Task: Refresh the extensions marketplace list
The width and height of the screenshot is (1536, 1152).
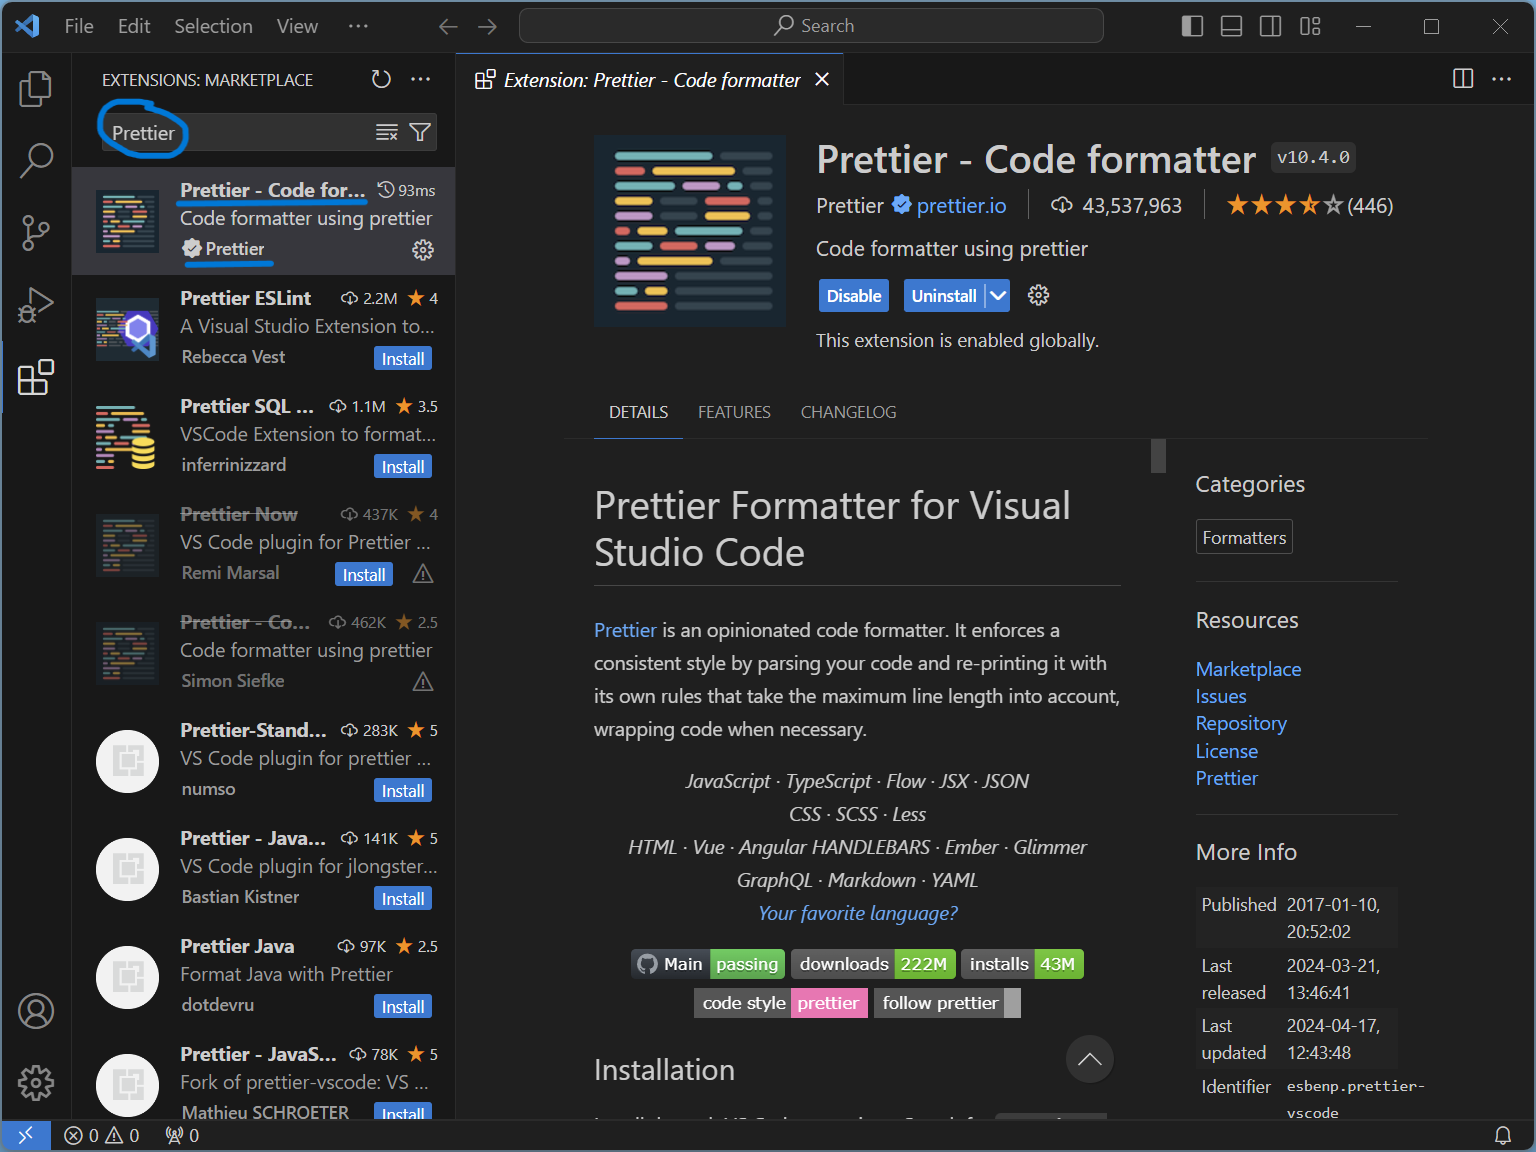Action: coord(381,79)
